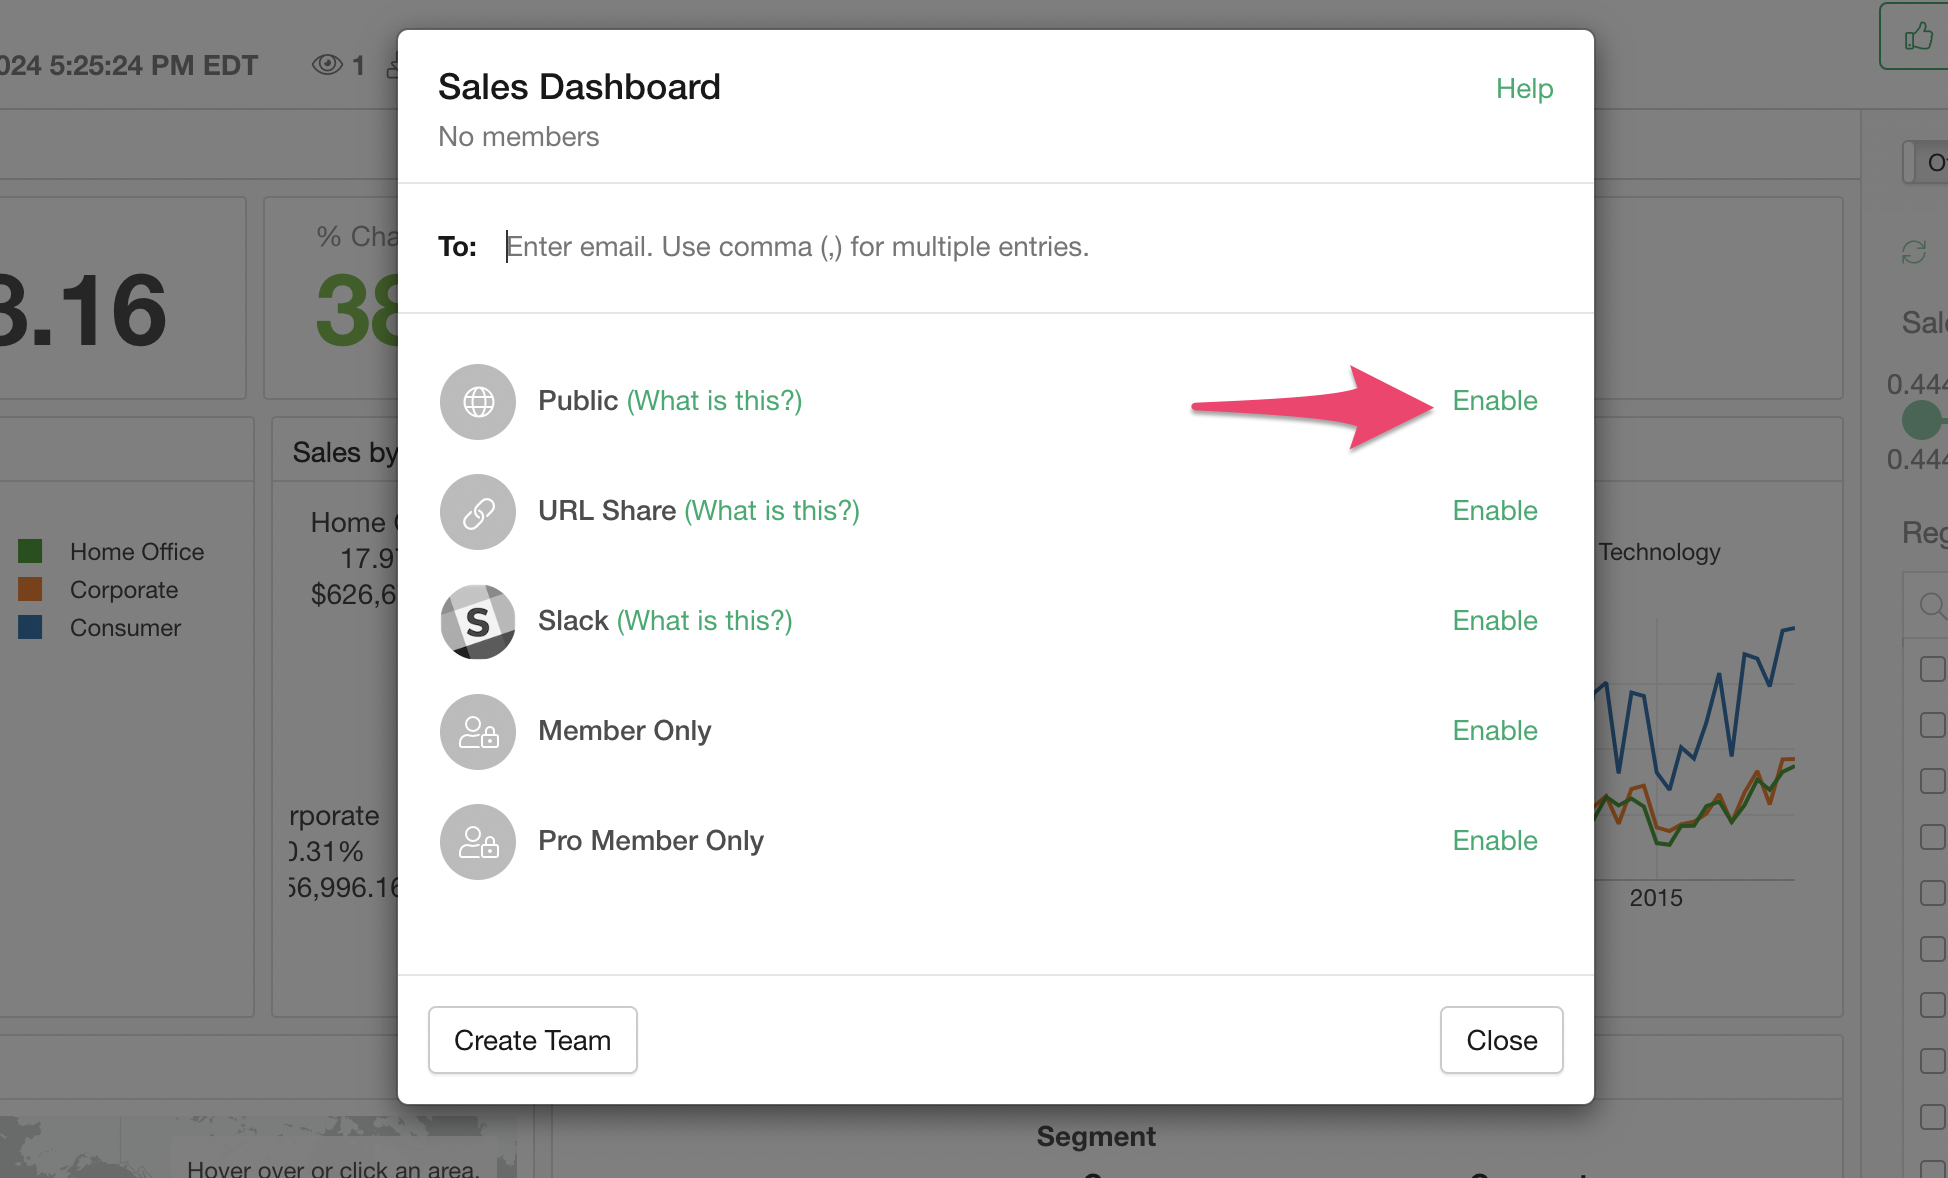This screenshot has width=1948, height=1178.
Task: Enable URL Share option
Action: click(x=1495, y=511)
